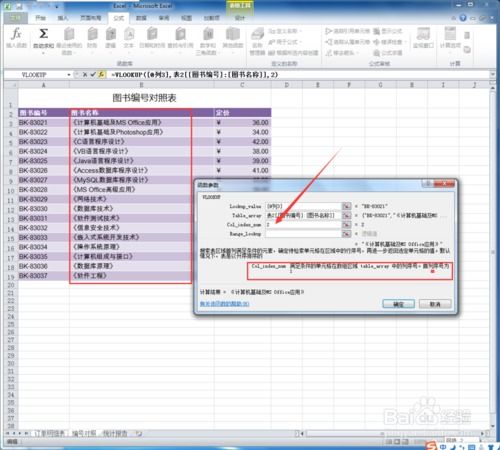Collapse dialog via Range_lookup range selector
The image size is (500, 450).
[346, 234]
